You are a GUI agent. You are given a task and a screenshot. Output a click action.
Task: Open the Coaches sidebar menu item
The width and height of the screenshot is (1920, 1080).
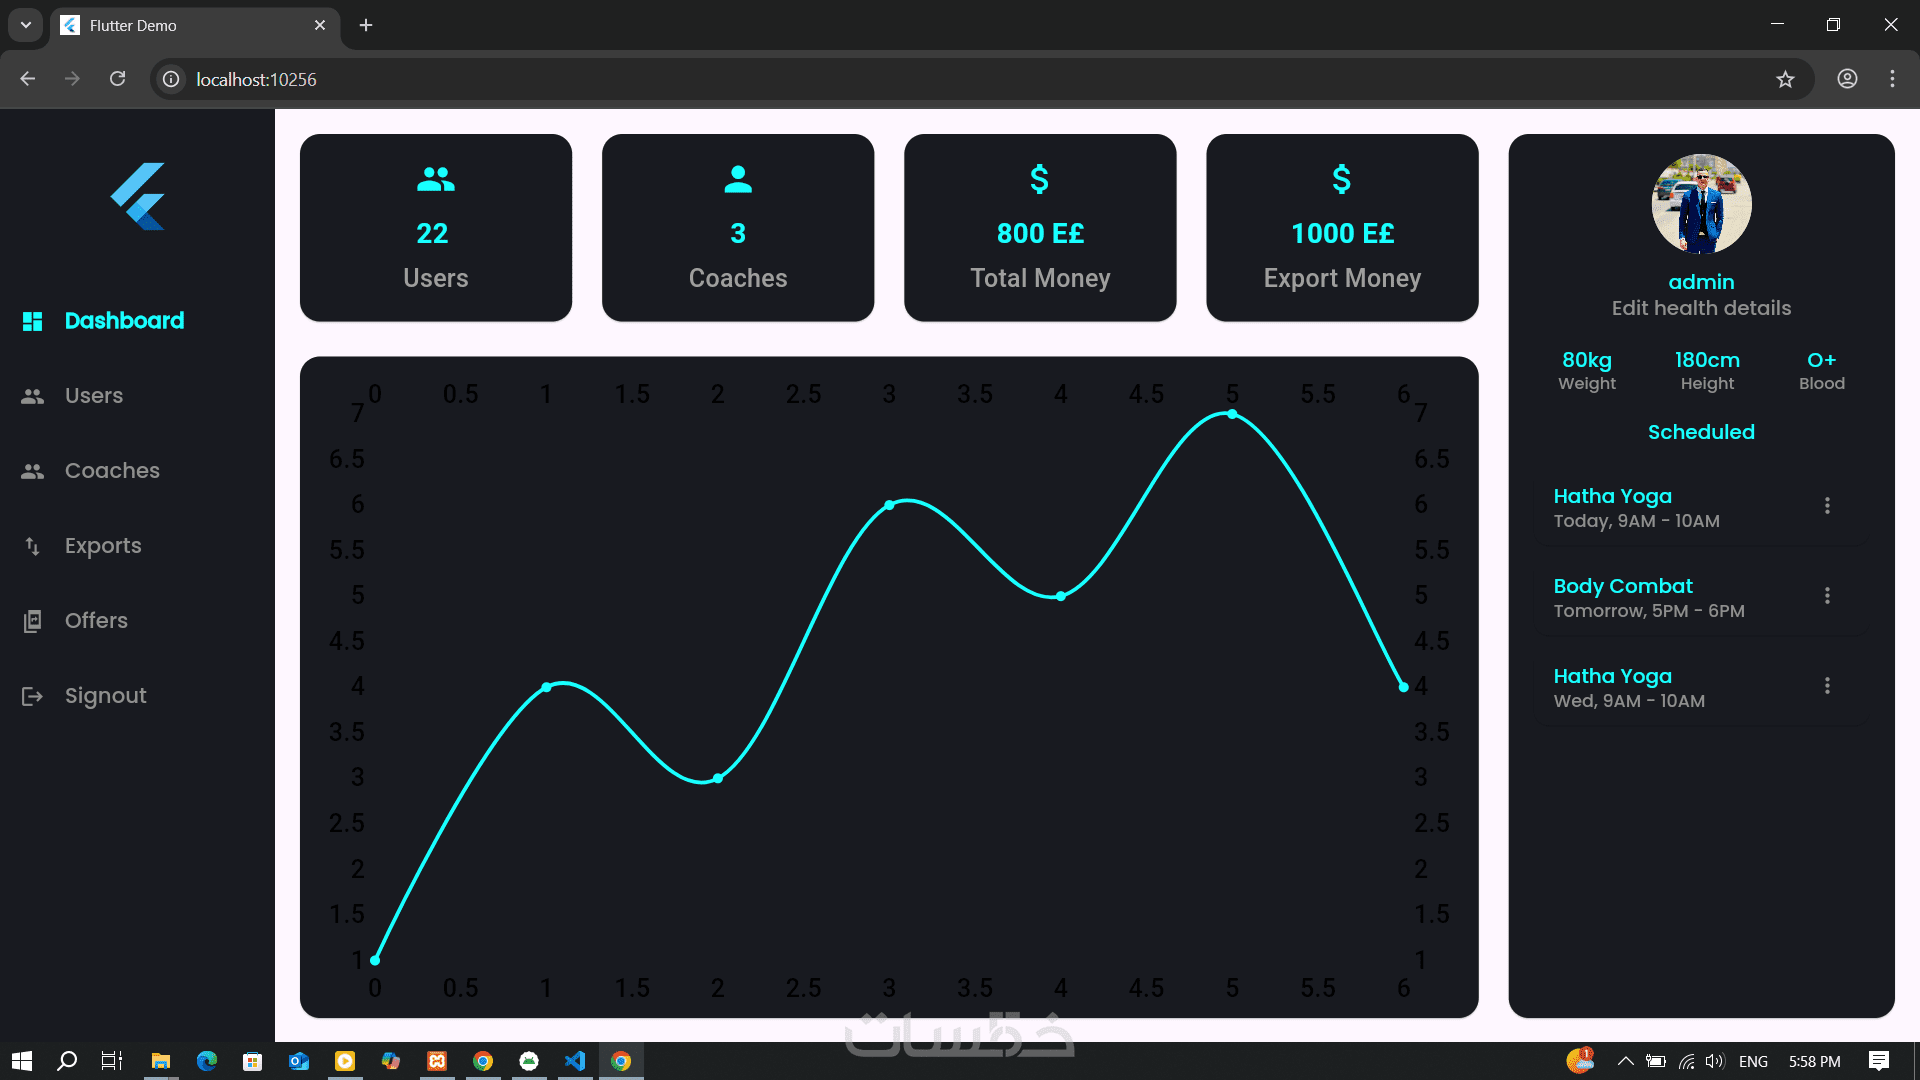(x=112, y=471)
